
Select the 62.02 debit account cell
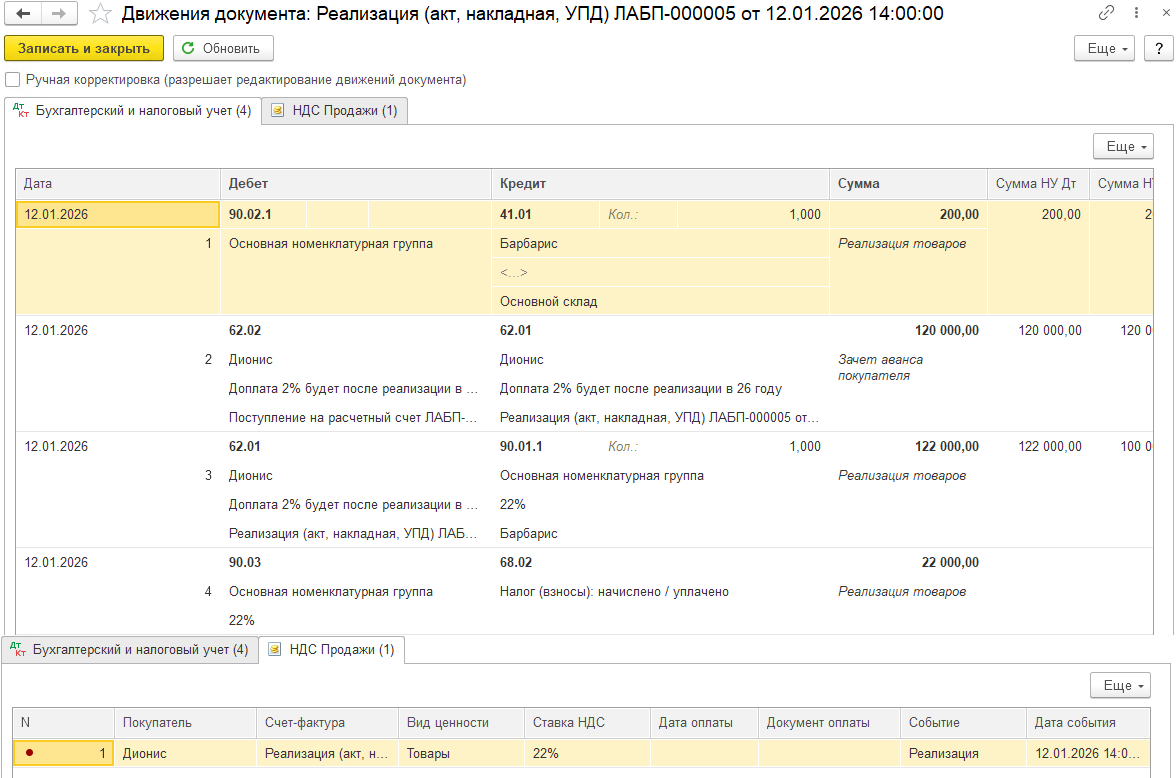tap(245, 331)
